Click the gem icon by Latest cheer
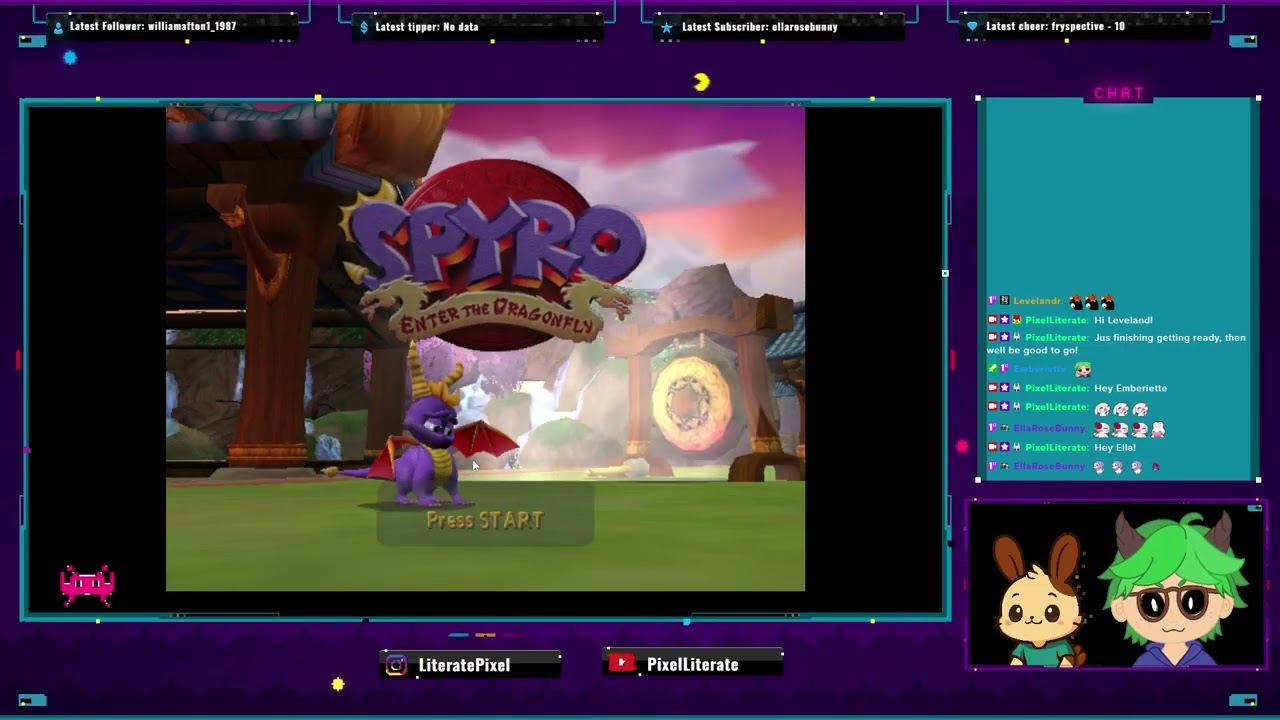 [972, 27]
